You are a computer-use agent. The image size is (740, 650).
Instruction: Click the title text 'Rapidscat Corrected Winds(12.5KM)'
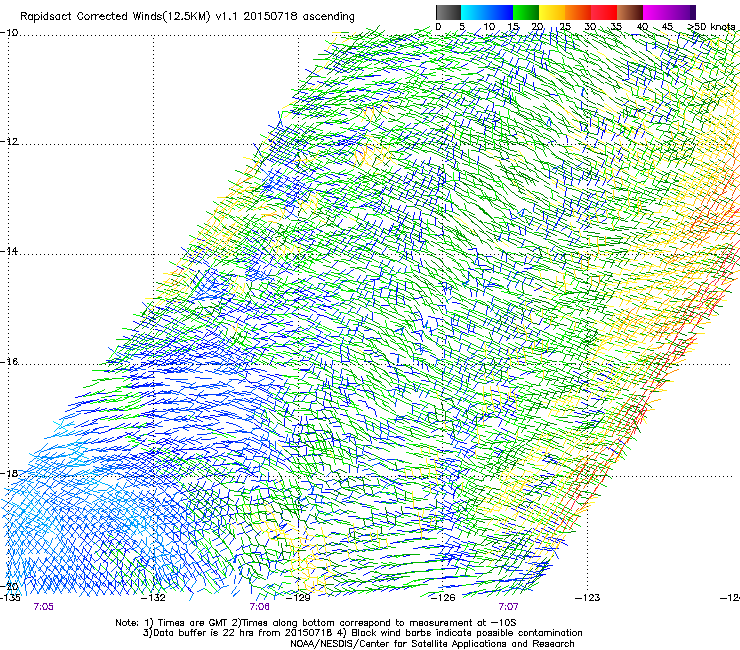pyautogui.click(x=115, y=17)
